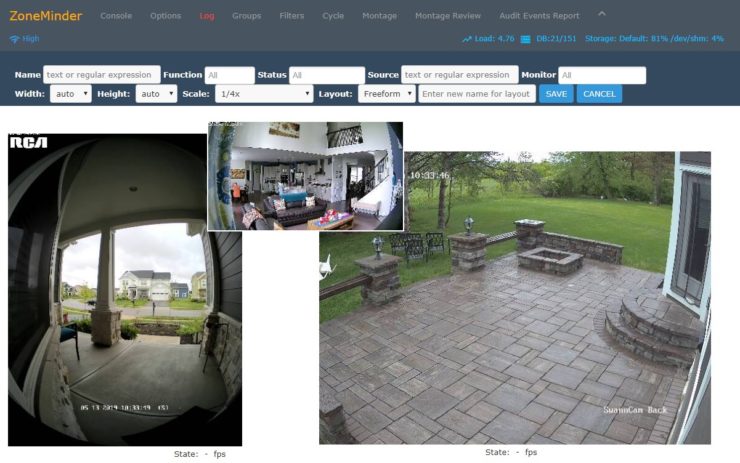Image resolution: width=740 pixels, height=463 pixels.
Task: Open the Width auto dropdown
Action: 71,94
